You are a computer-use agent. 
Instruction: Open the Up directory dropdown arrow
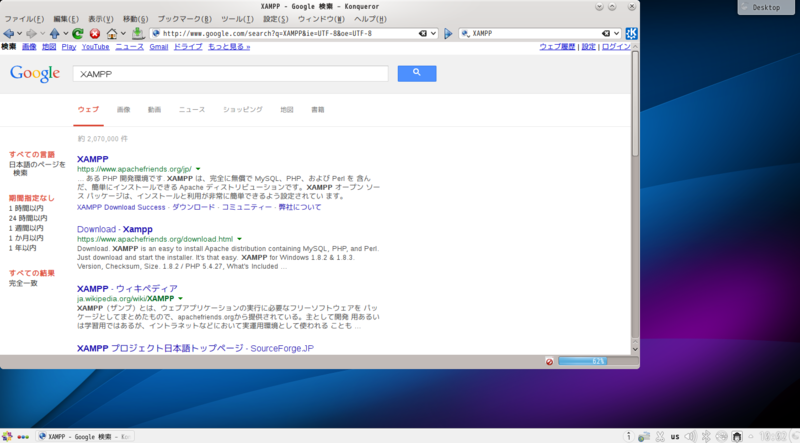point(66,34)
